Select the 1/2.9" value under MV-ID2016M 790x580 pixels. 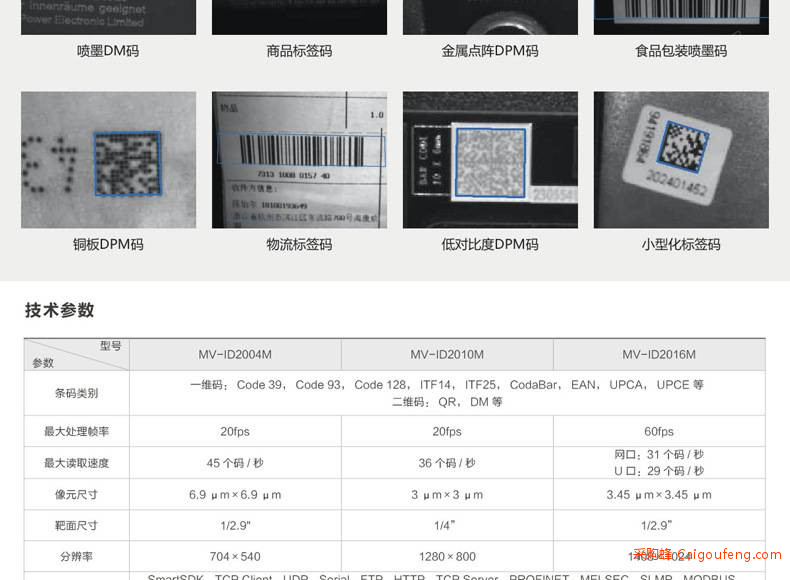656,526
